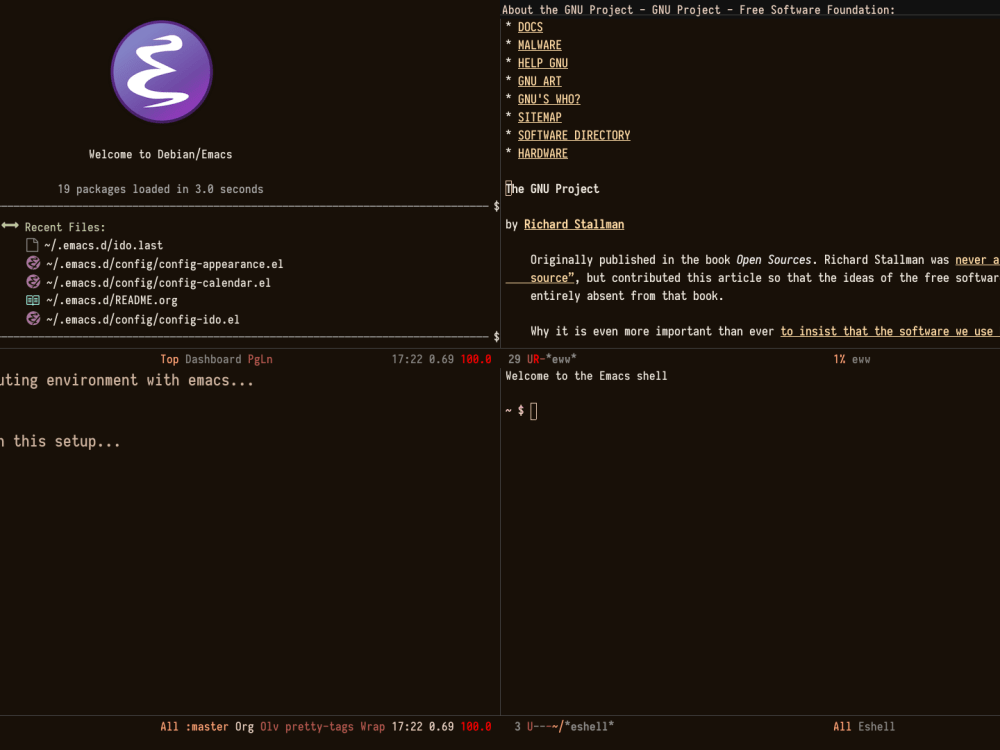Screen dimensions: 1000x750
Task: Click '19 packages loaded in 3.0 seconds' text
Action: click(x=160, y=189)
